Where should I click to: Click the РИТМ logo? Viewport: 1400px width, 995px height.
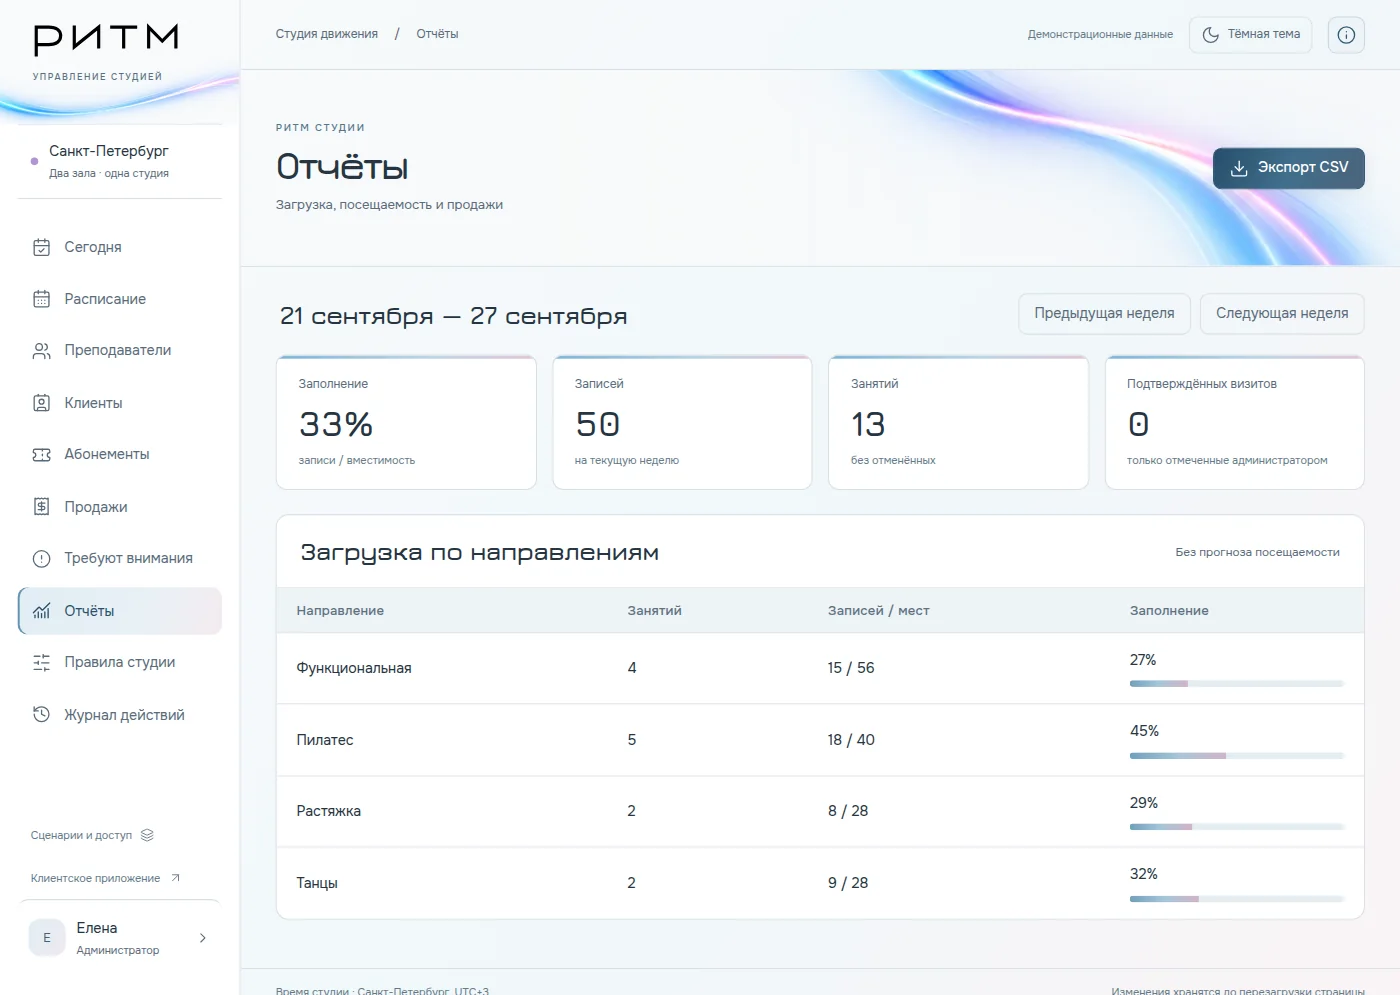(106, 40)
